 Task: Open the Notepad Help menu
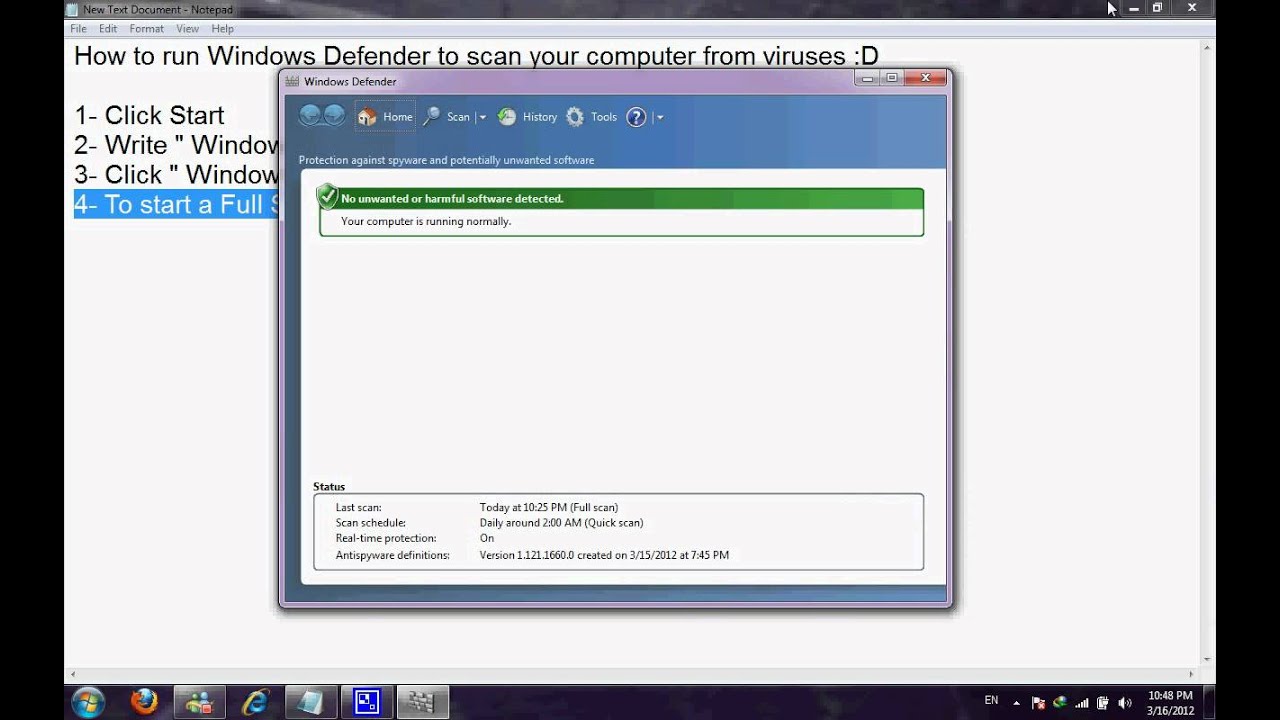point(222,29)
